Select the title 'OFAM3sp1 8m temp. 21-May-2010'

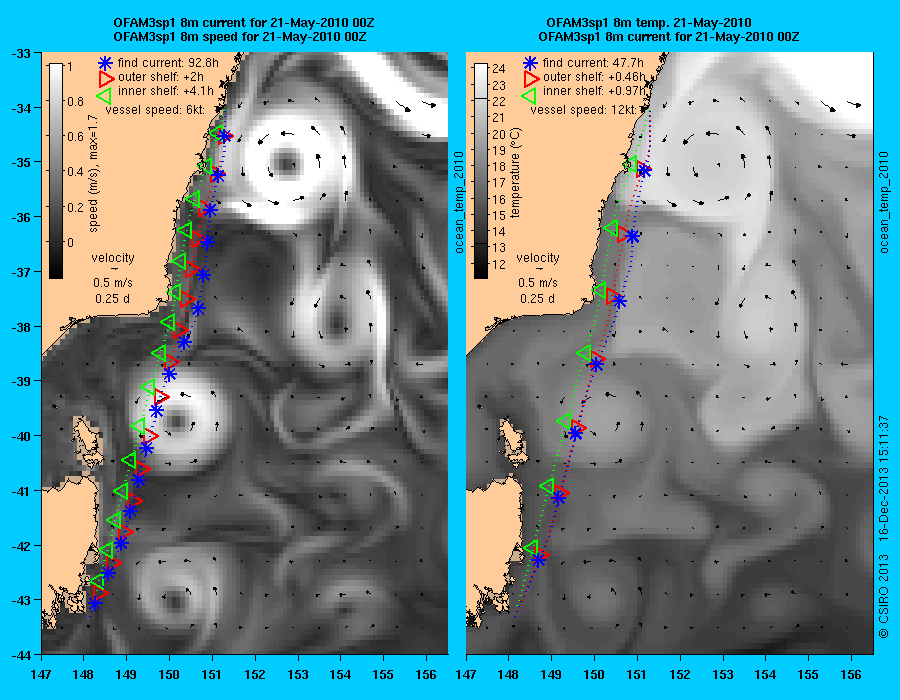click(x=649, y=23)
